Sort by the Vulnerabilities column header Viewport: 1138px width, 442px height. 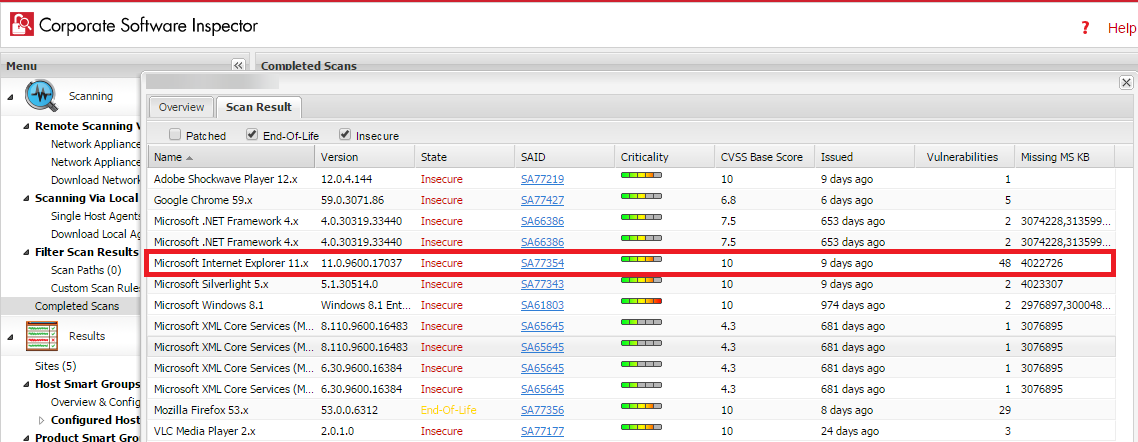pyautogui.click(x=965, y=157)
